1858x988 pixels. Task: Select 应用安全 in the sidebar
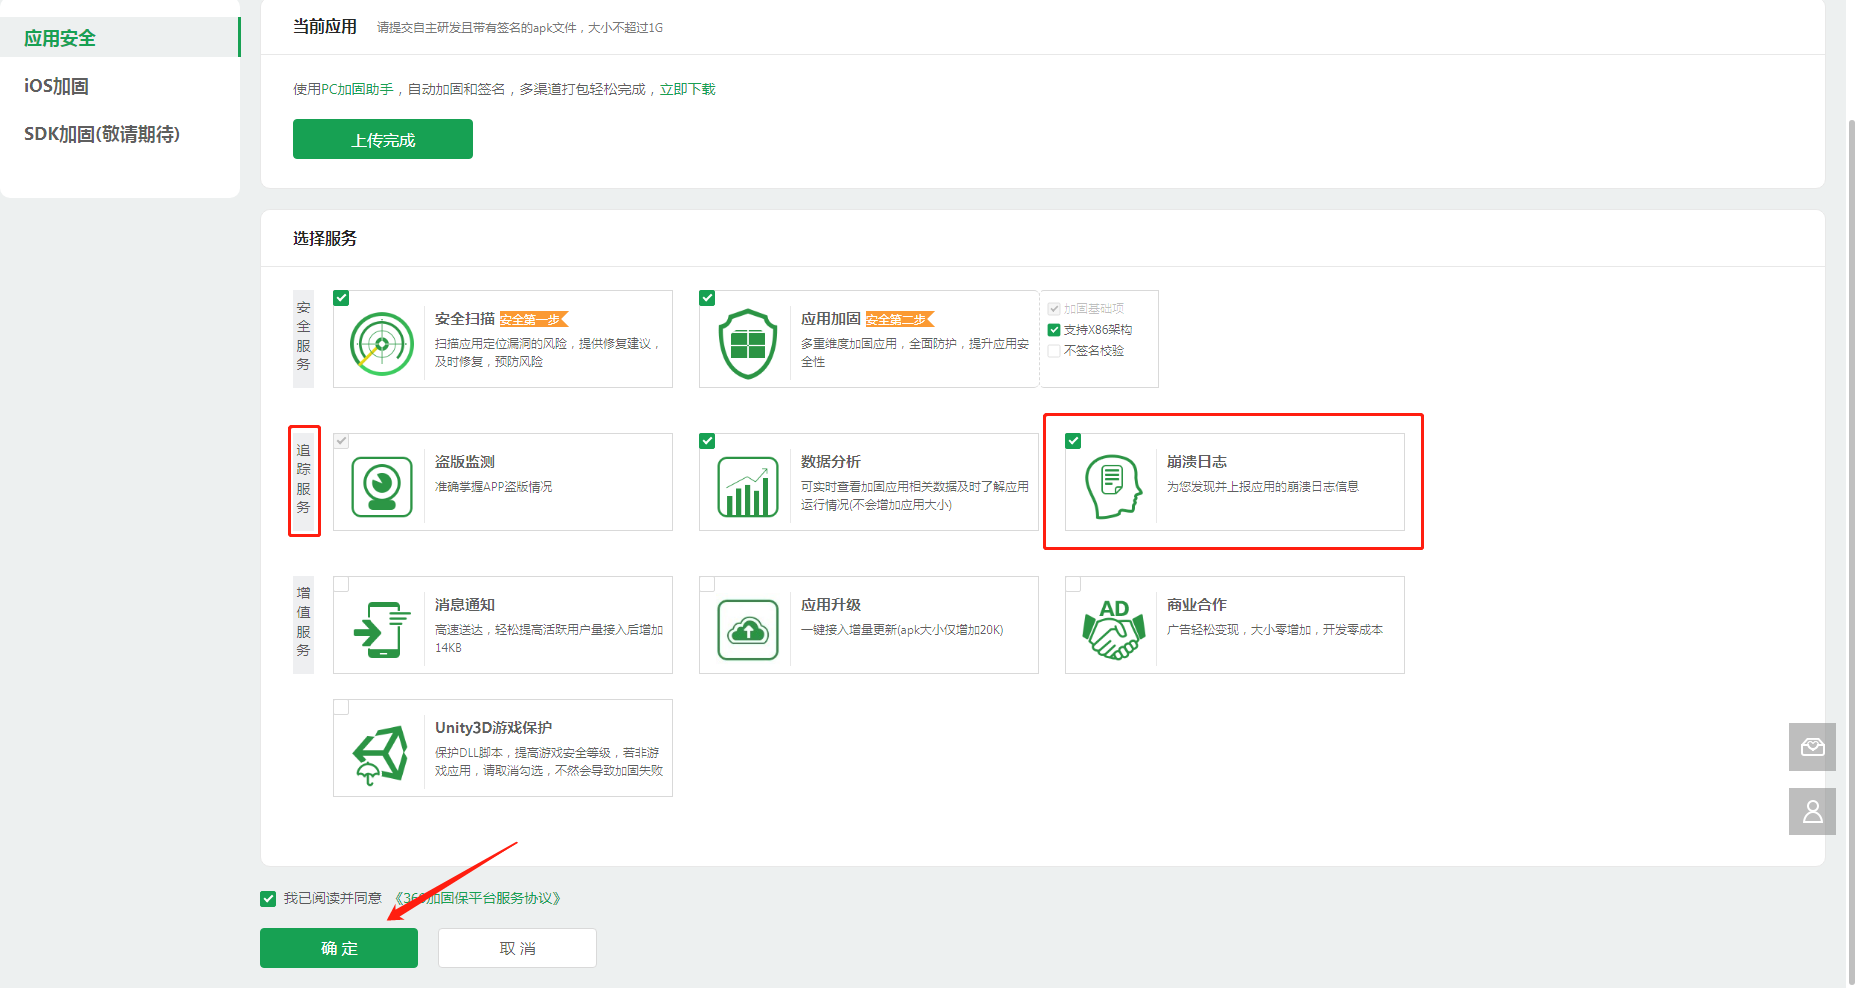pos(60,39)
